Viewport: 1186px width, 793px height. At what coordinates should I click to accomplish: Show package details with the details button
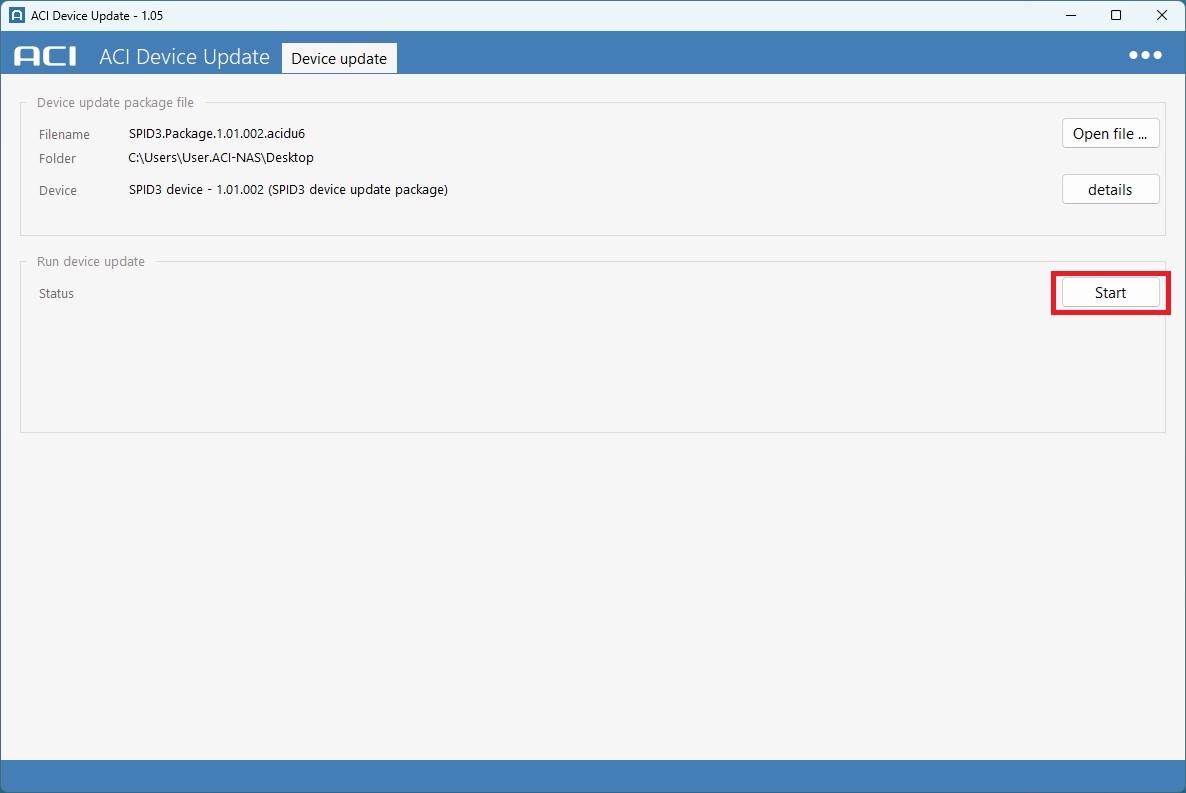coord(1110,190)
